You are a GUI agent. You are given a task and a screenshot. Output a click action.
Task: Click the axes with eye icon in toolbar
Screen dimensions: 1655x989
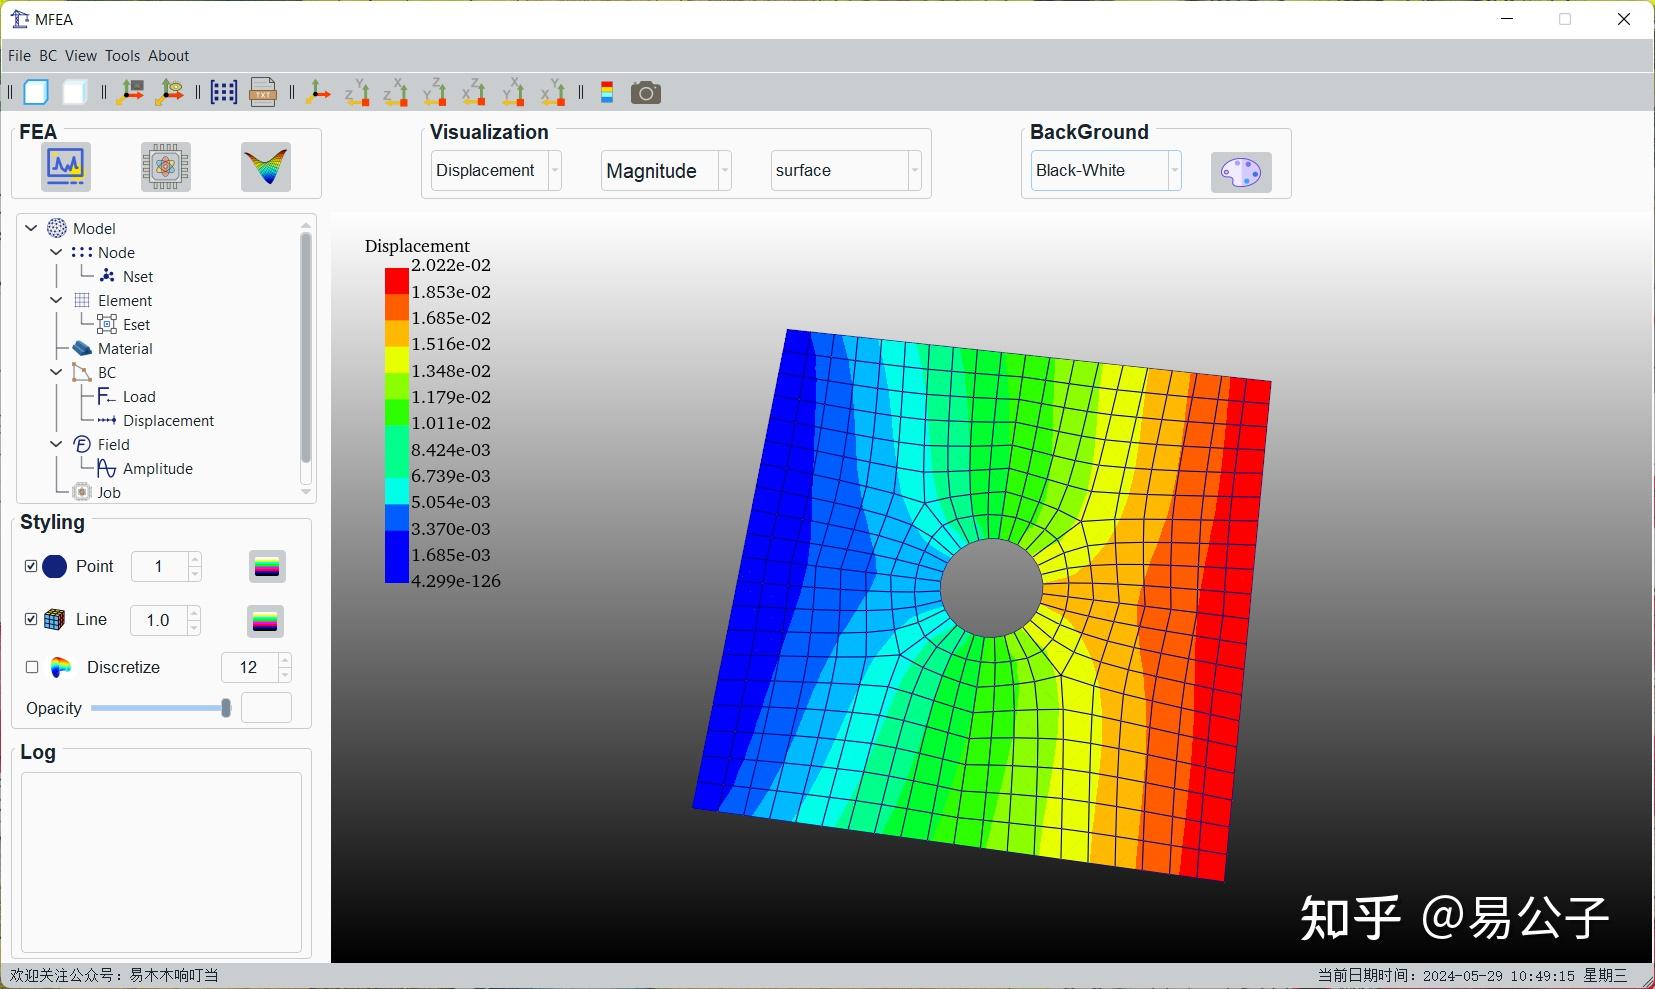(170, 92)
